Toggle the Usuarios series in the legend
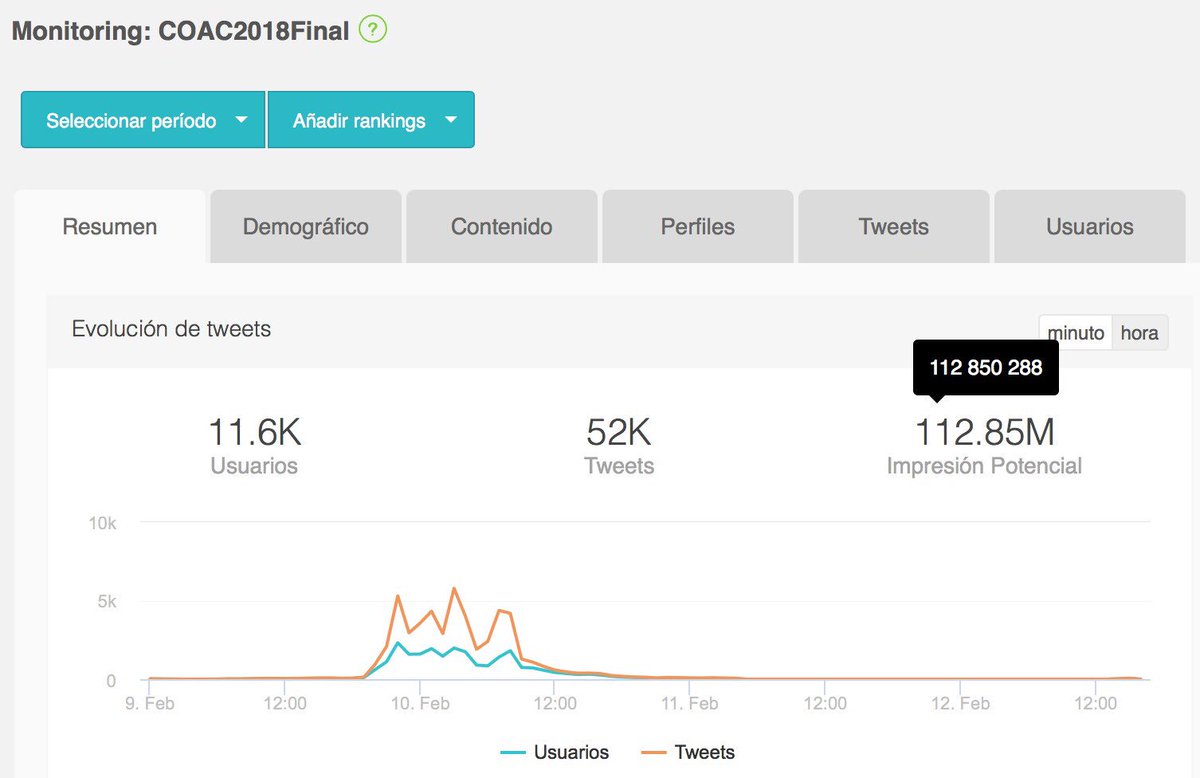The height and width of the screenshot is (778, 1200). click(555, 752)
